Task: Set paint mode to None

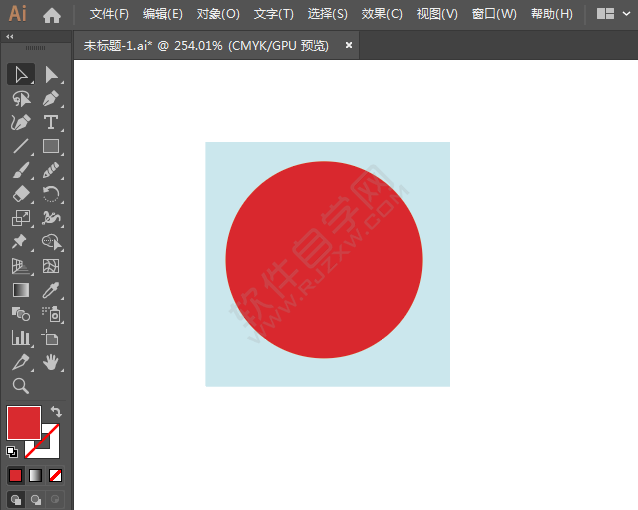Action: (56, 475)
